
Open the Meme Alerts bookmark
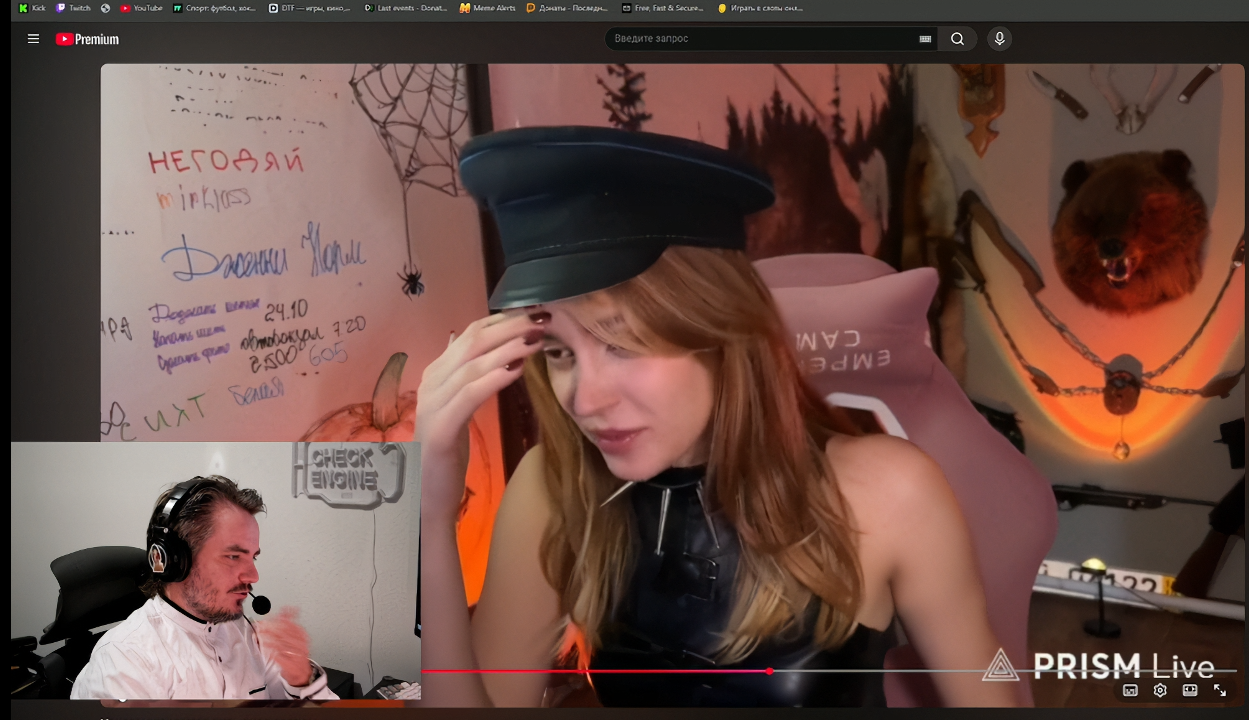[488, 8]
